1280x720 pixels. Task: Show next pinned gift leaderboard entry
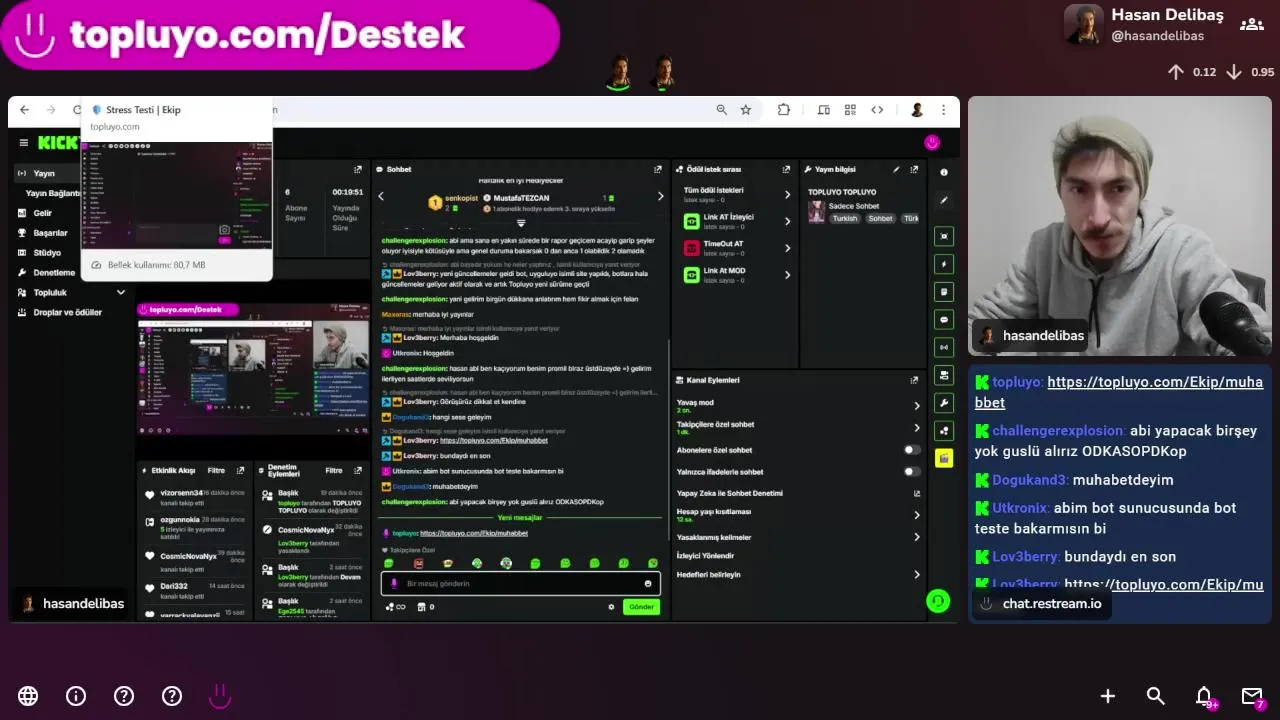[x=660, y=197]
